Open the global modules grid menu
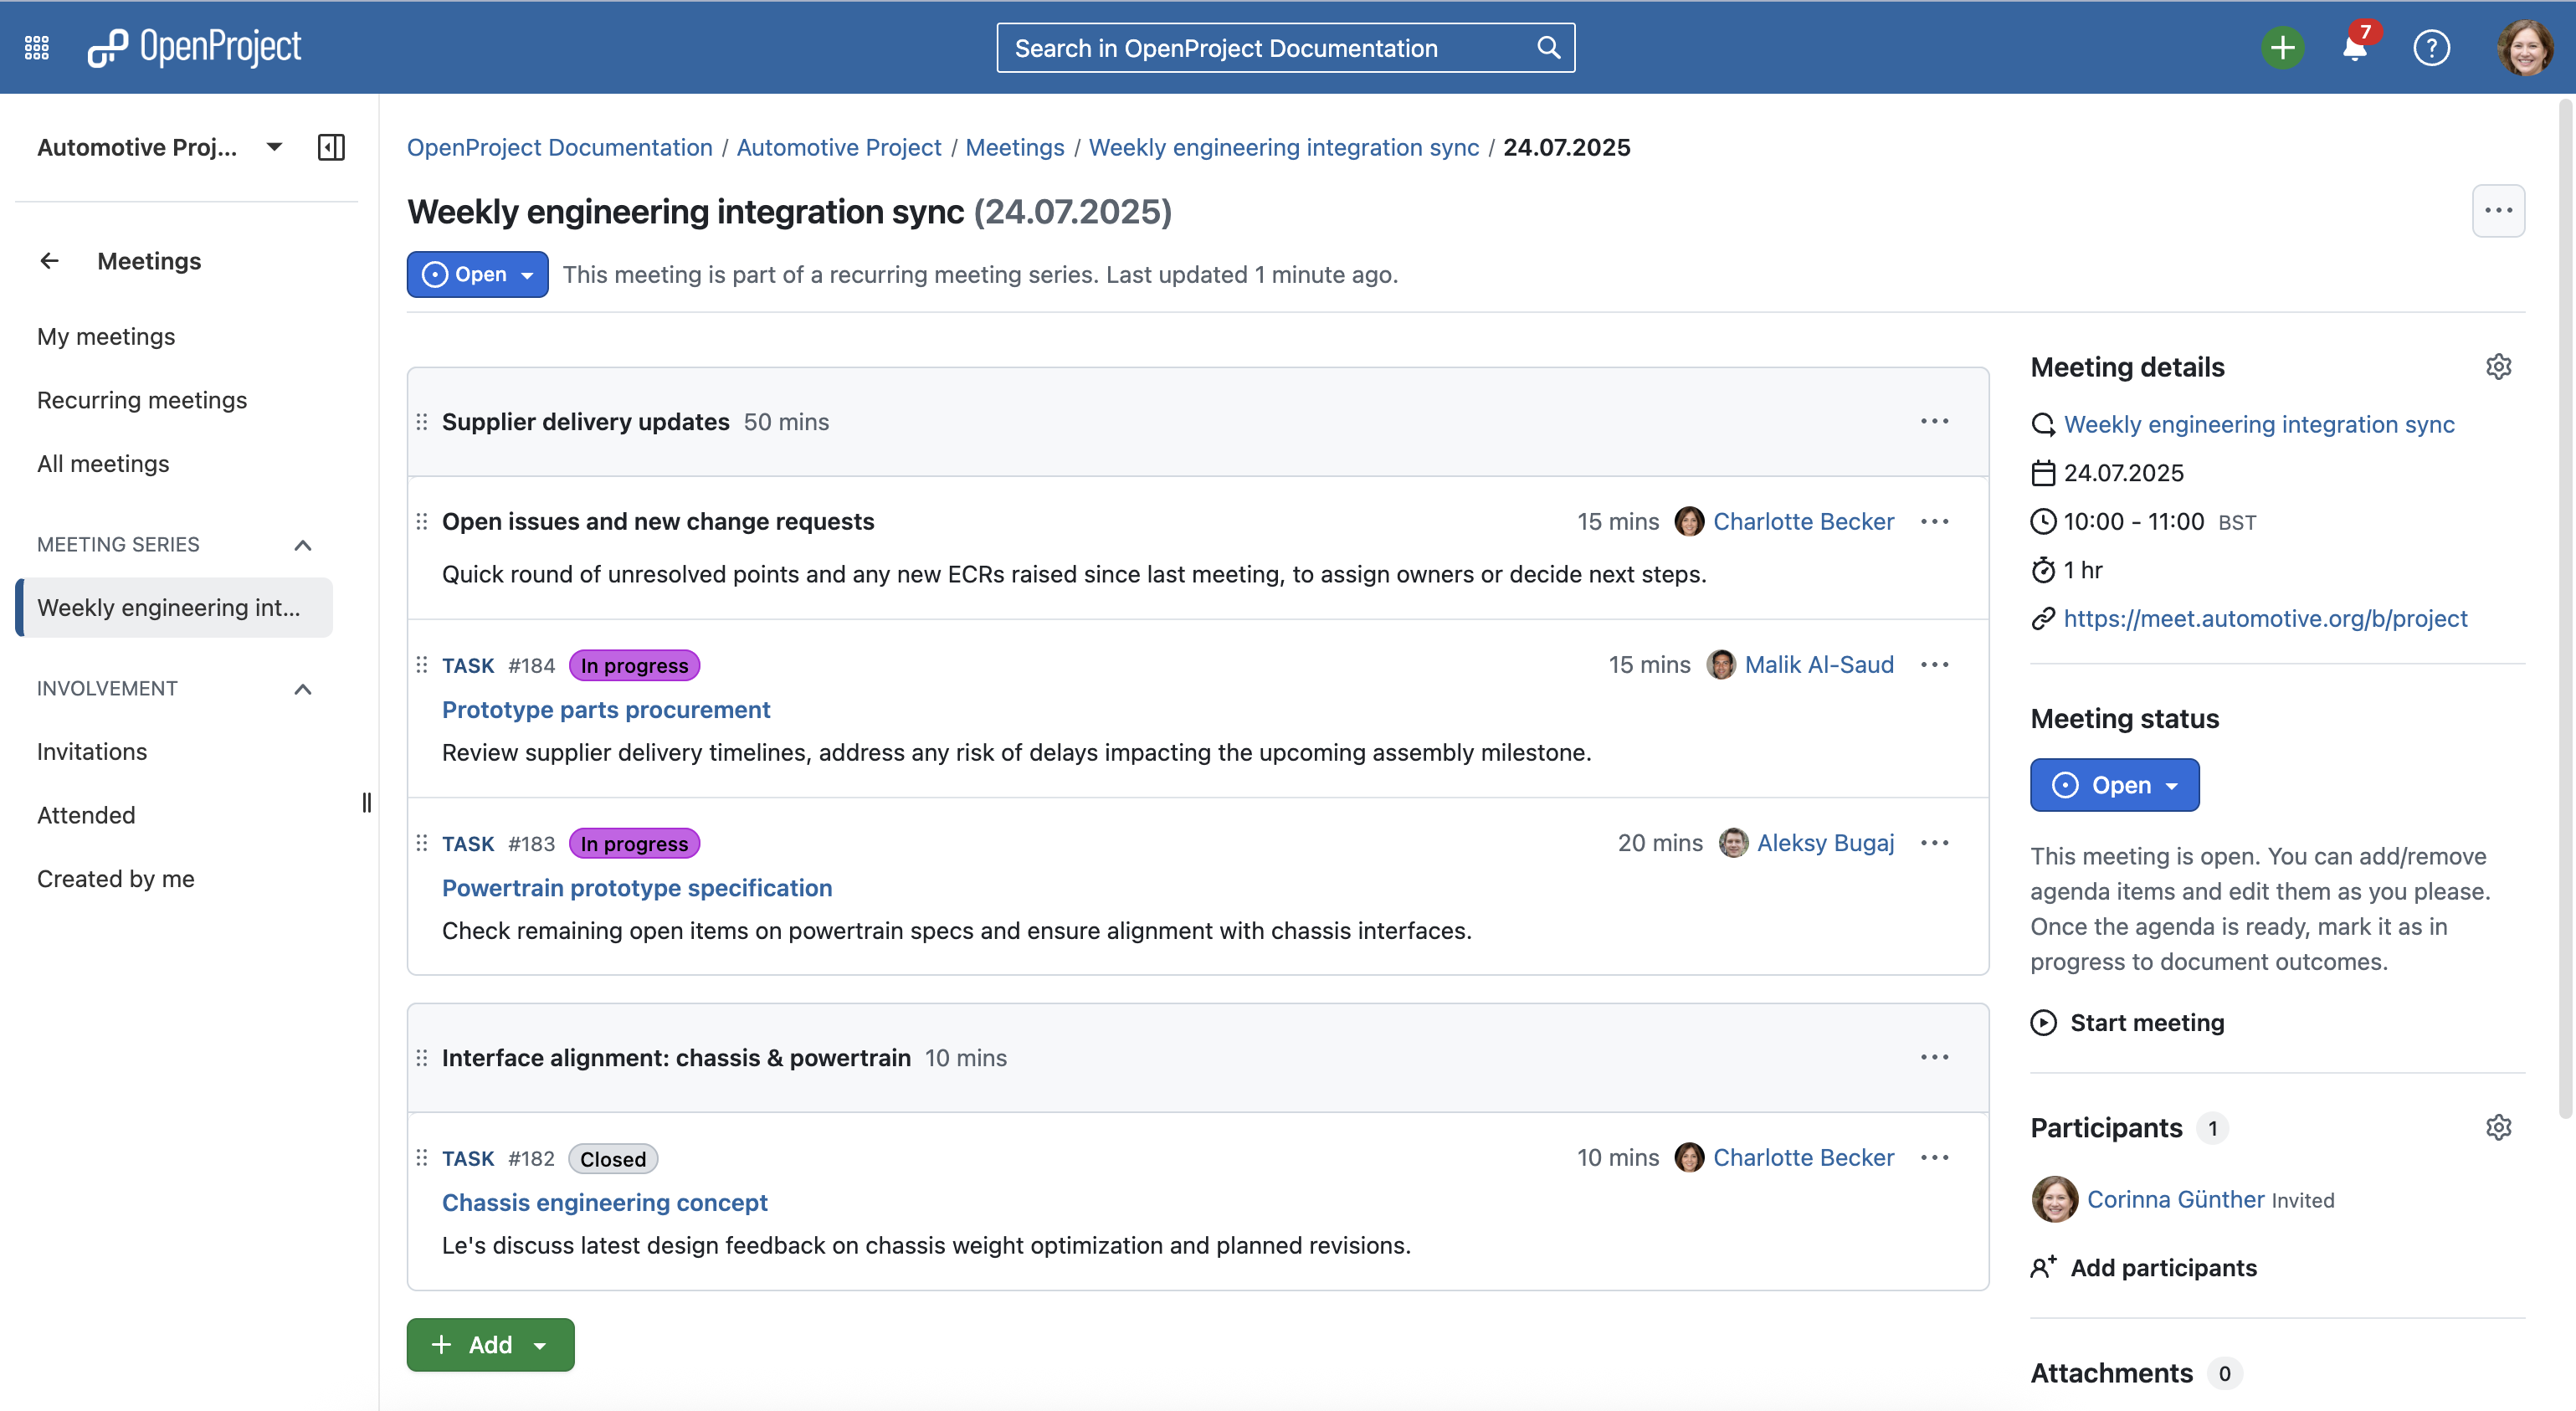Screen dimensions: 2576x1411 point(37,47)
